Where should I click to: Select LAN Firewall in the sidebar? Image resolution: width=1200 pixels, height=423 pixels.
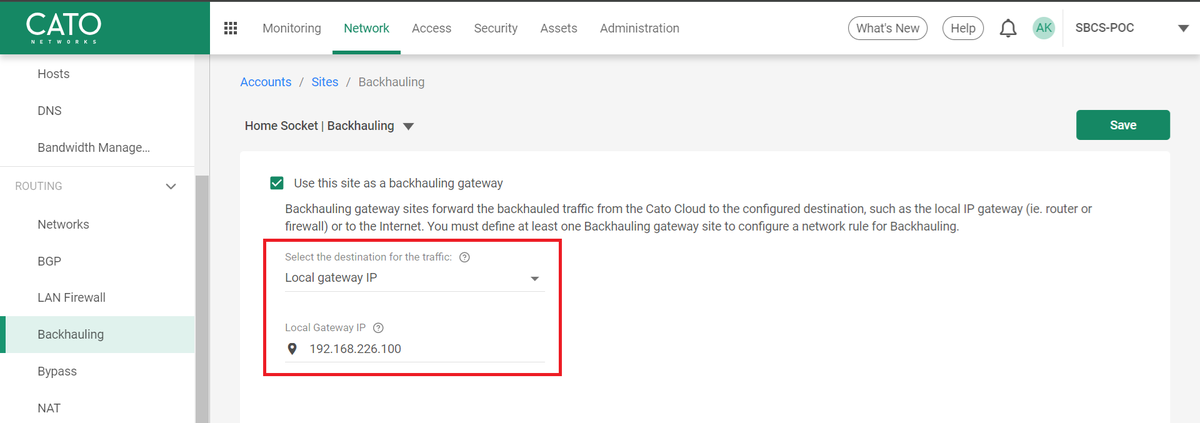click(71, 297)
